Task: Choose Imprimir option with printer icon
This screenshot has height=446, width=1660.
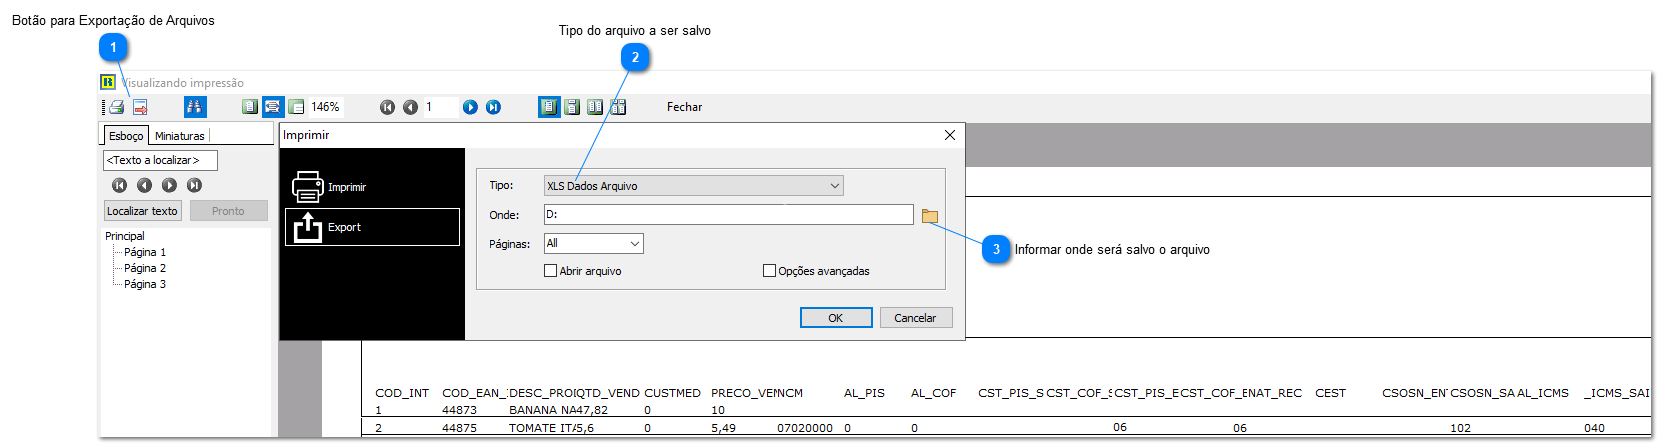Action: (x=372, y=187)
